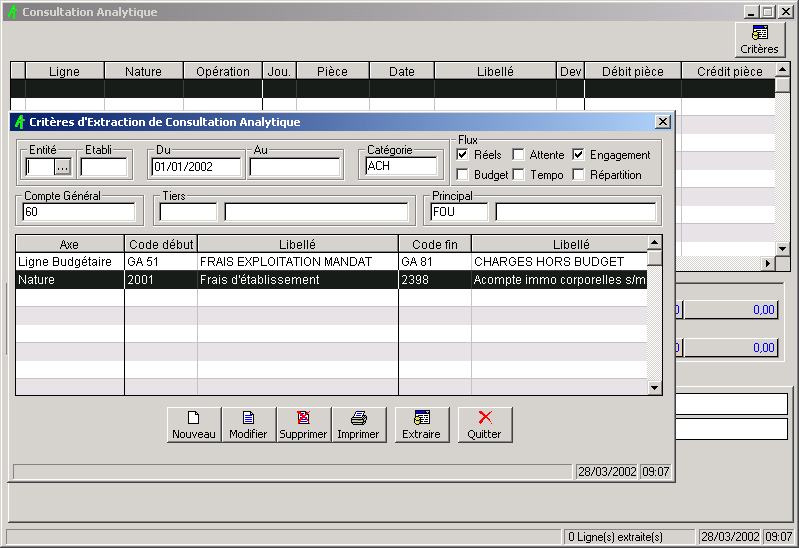Screen dimensions: 799x548
Task: Click the Au date field
Action: tap(295, 167)
